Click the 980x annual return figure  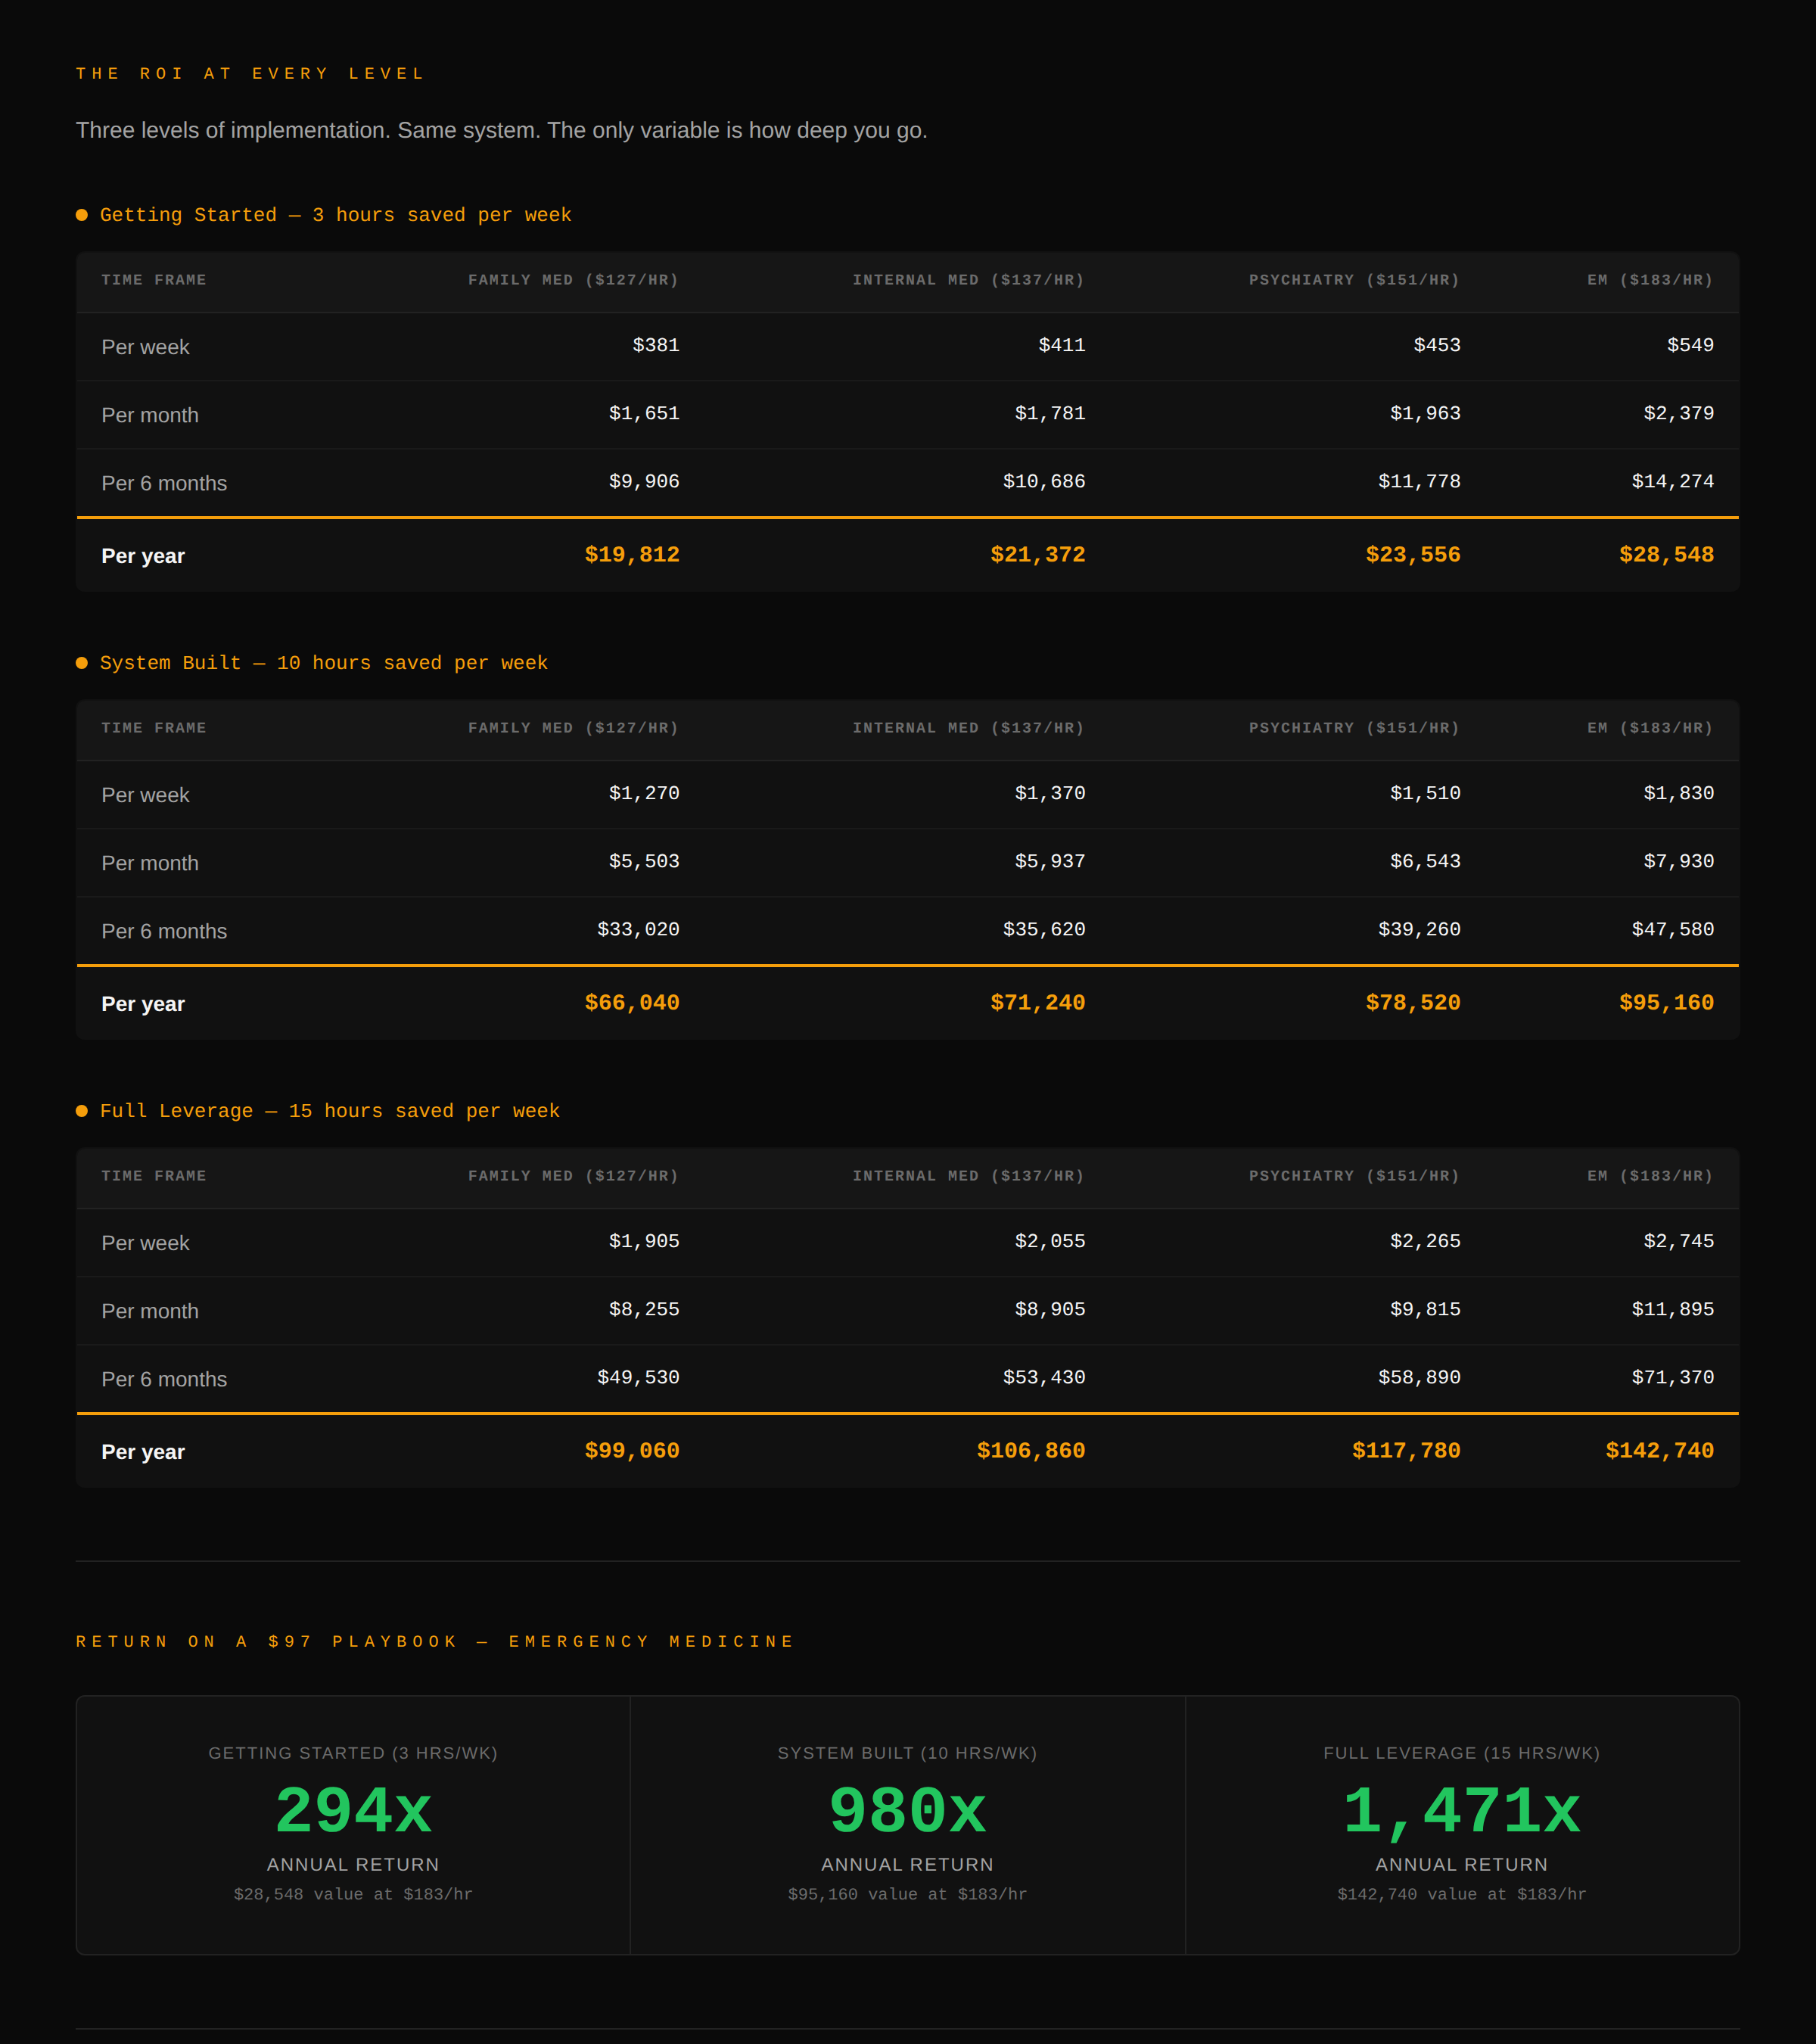click(907, 1812)
